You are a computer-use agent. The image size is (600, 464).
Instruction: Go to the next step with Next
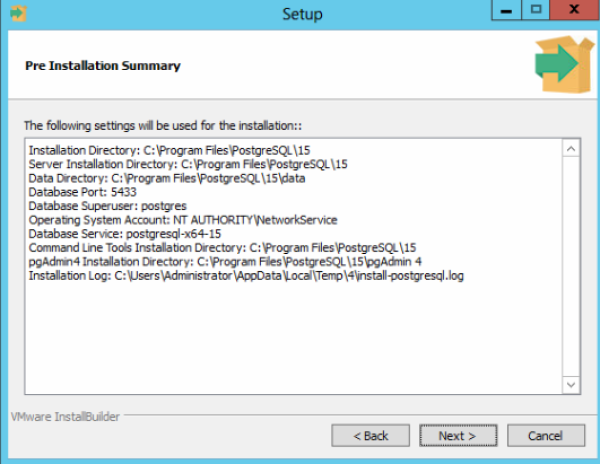458,435
